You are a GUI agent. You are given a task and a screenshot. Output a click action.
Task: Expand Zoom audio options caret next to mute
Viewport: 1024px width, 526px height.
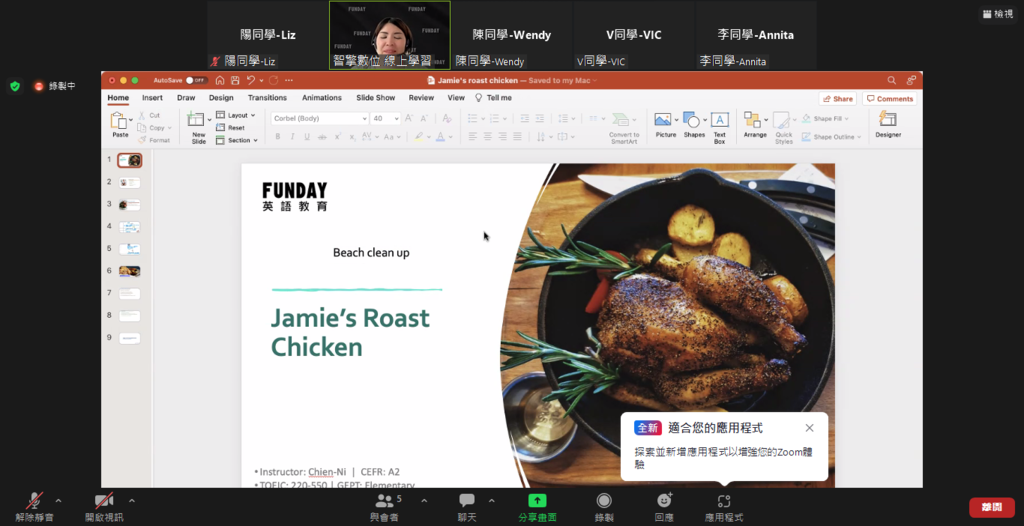(x=58, y=501)
